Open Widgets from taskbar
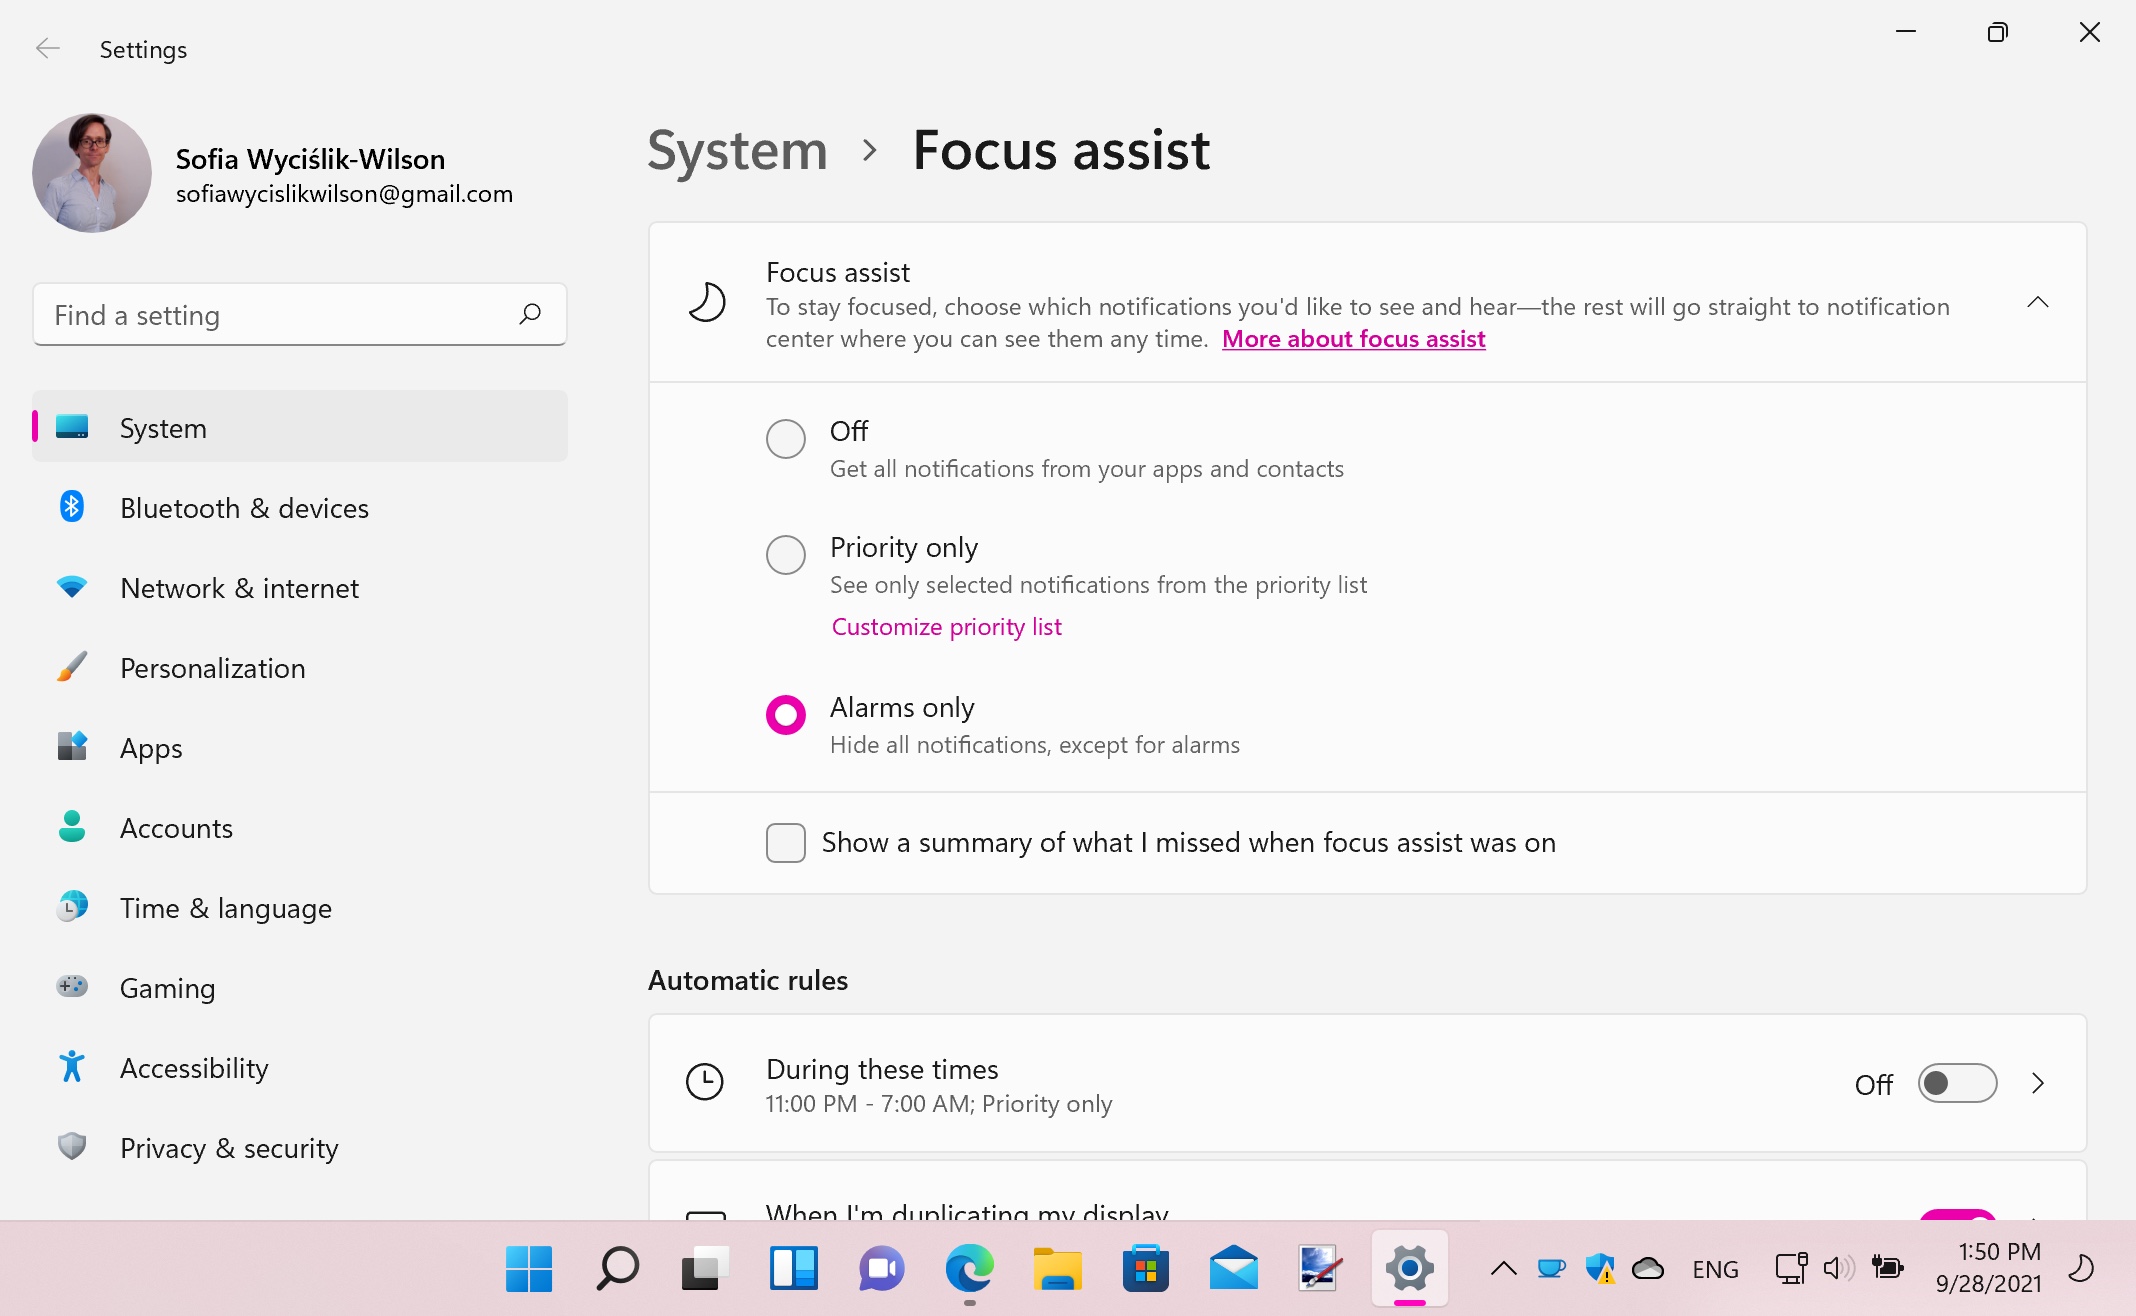The height and width of the screenshot is (1316, 2136). click(793, 1269)
